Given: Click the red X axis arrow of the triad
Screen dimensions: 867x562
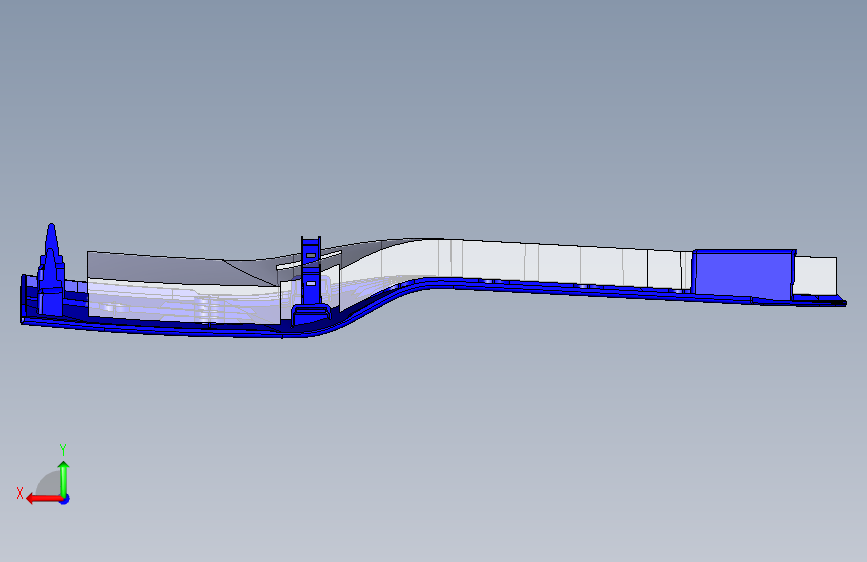Looking at the screenshot, I should click(43, 499).
